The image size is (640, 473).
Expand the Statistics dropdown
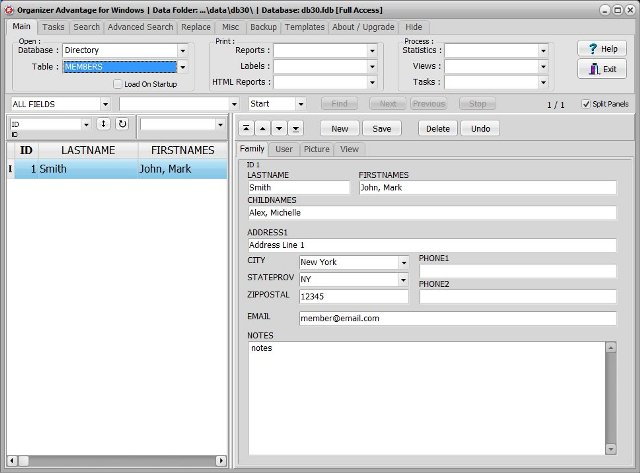pyautogui.click(x=543, y=51)
